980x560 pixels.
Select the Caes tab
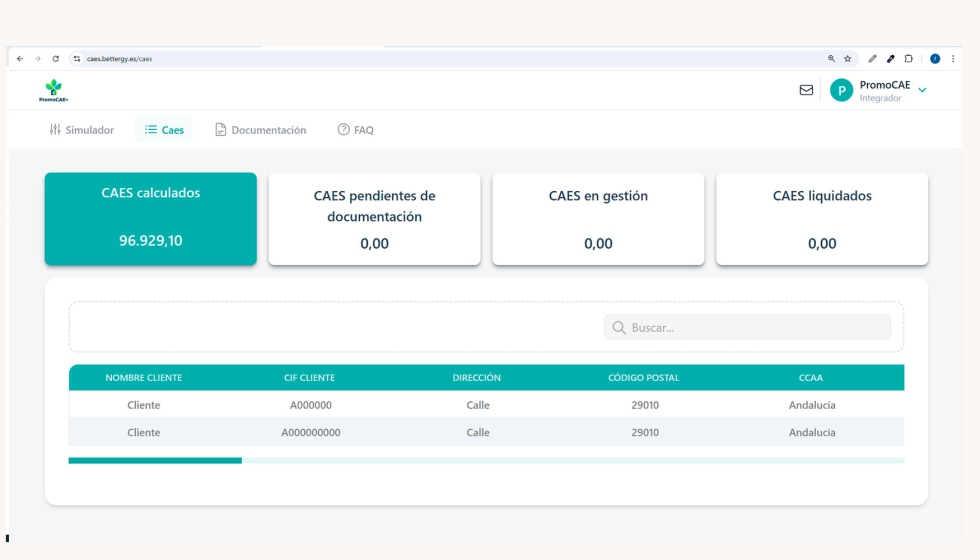coord(164,130)
